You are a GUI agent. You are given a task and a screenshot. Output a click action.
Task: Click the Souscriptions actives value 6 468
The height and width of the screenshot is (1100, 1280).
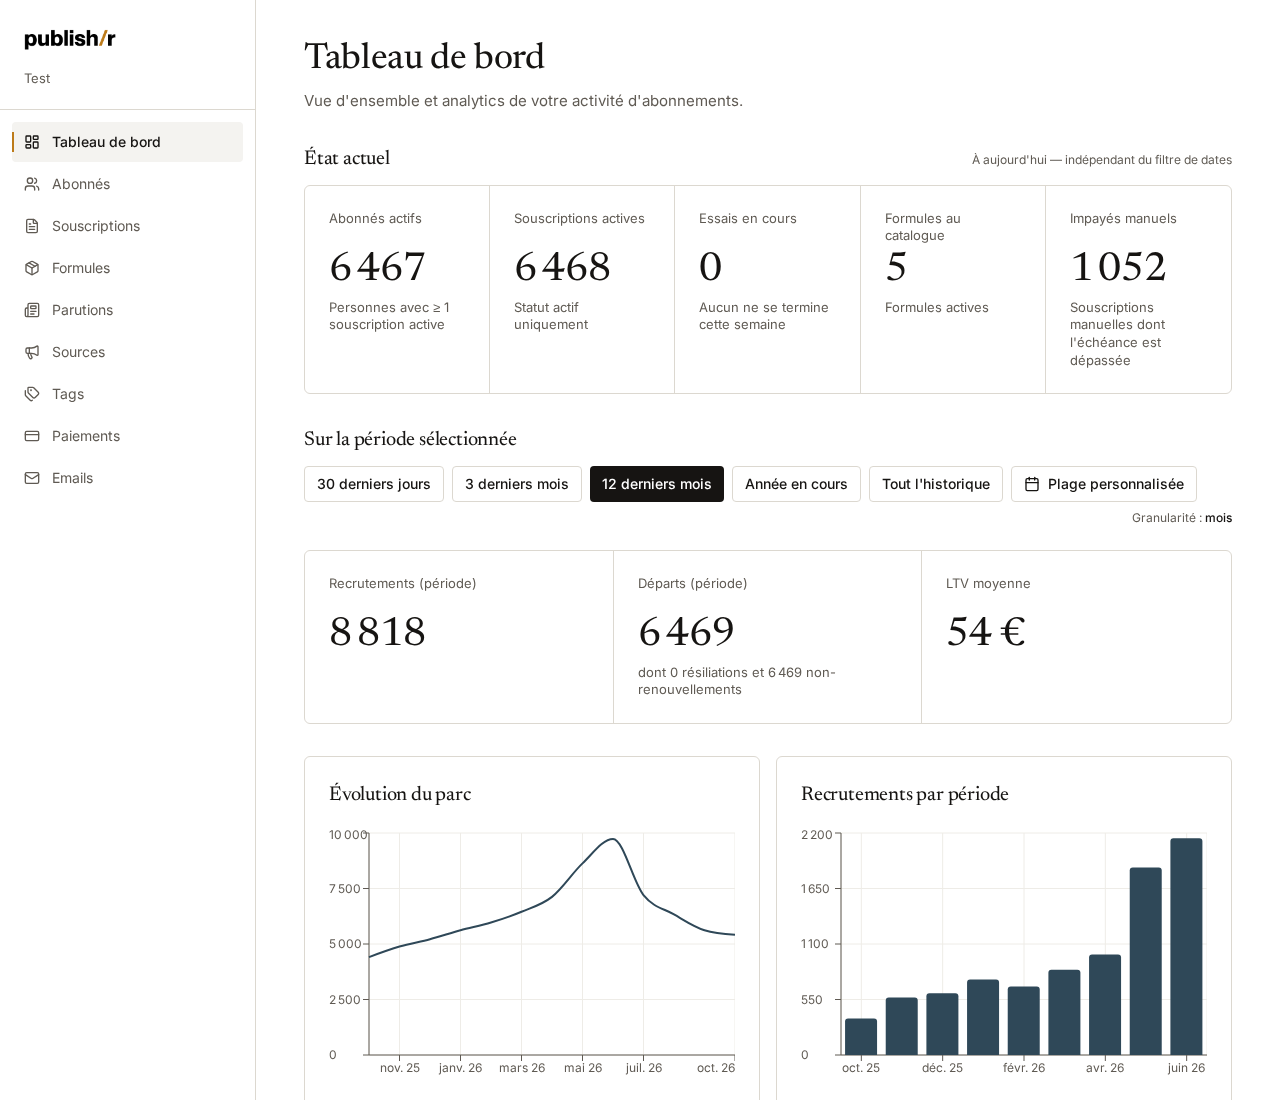(x=563, y=267)
